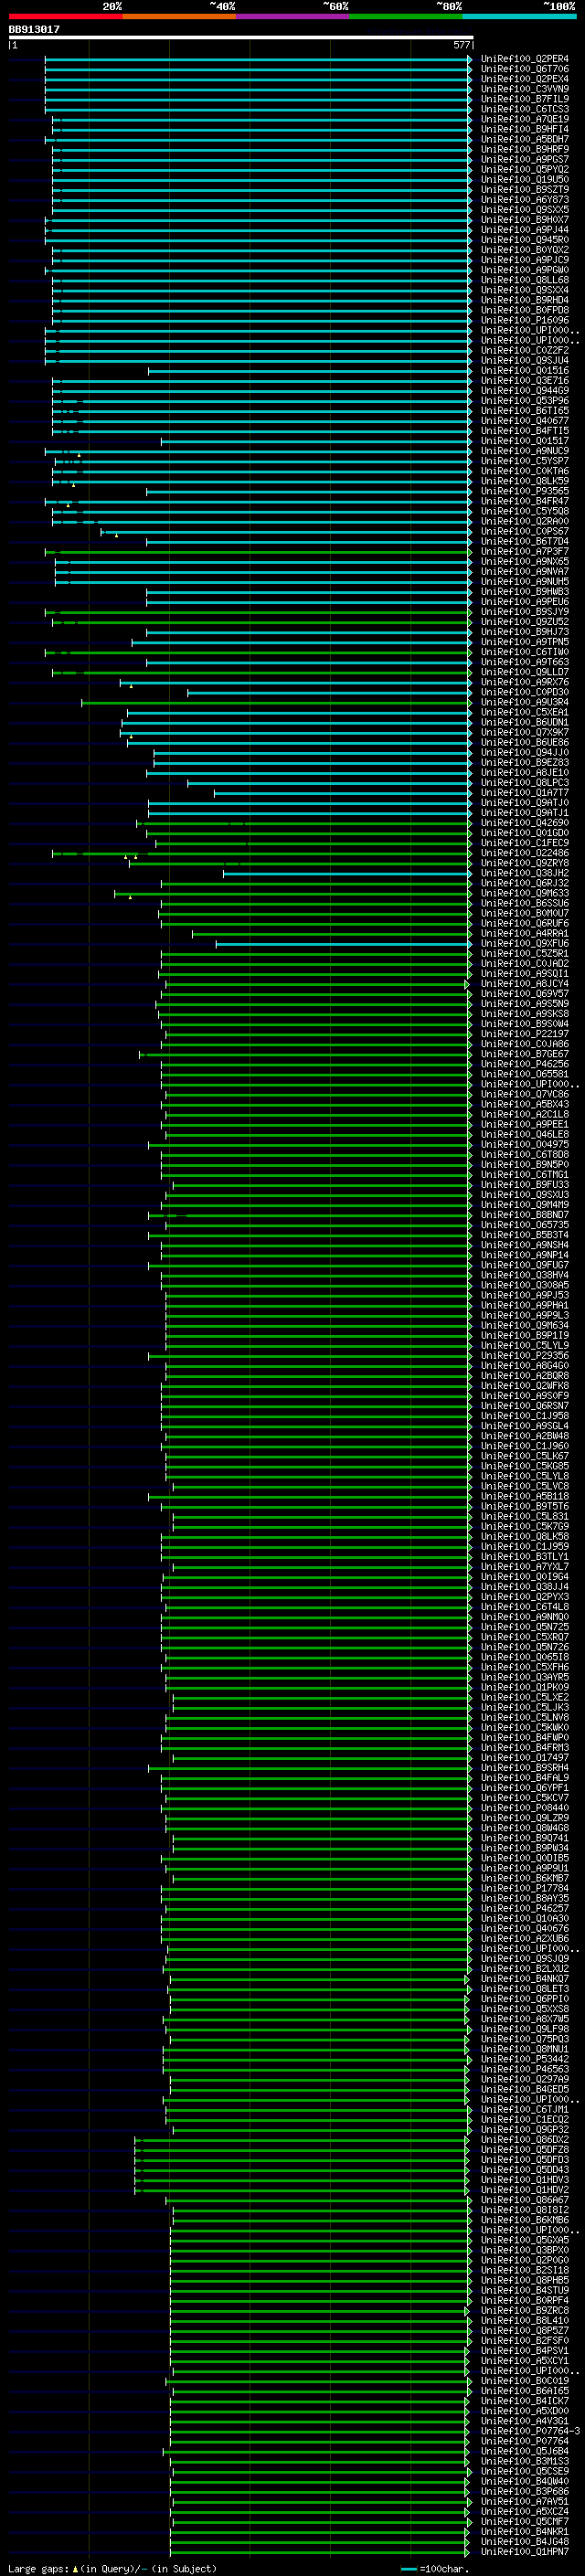585x2576 pixels.
Task: Select label UniRef100_A2BQR8
Action: pyautogui.click(x=524, y=1375)
